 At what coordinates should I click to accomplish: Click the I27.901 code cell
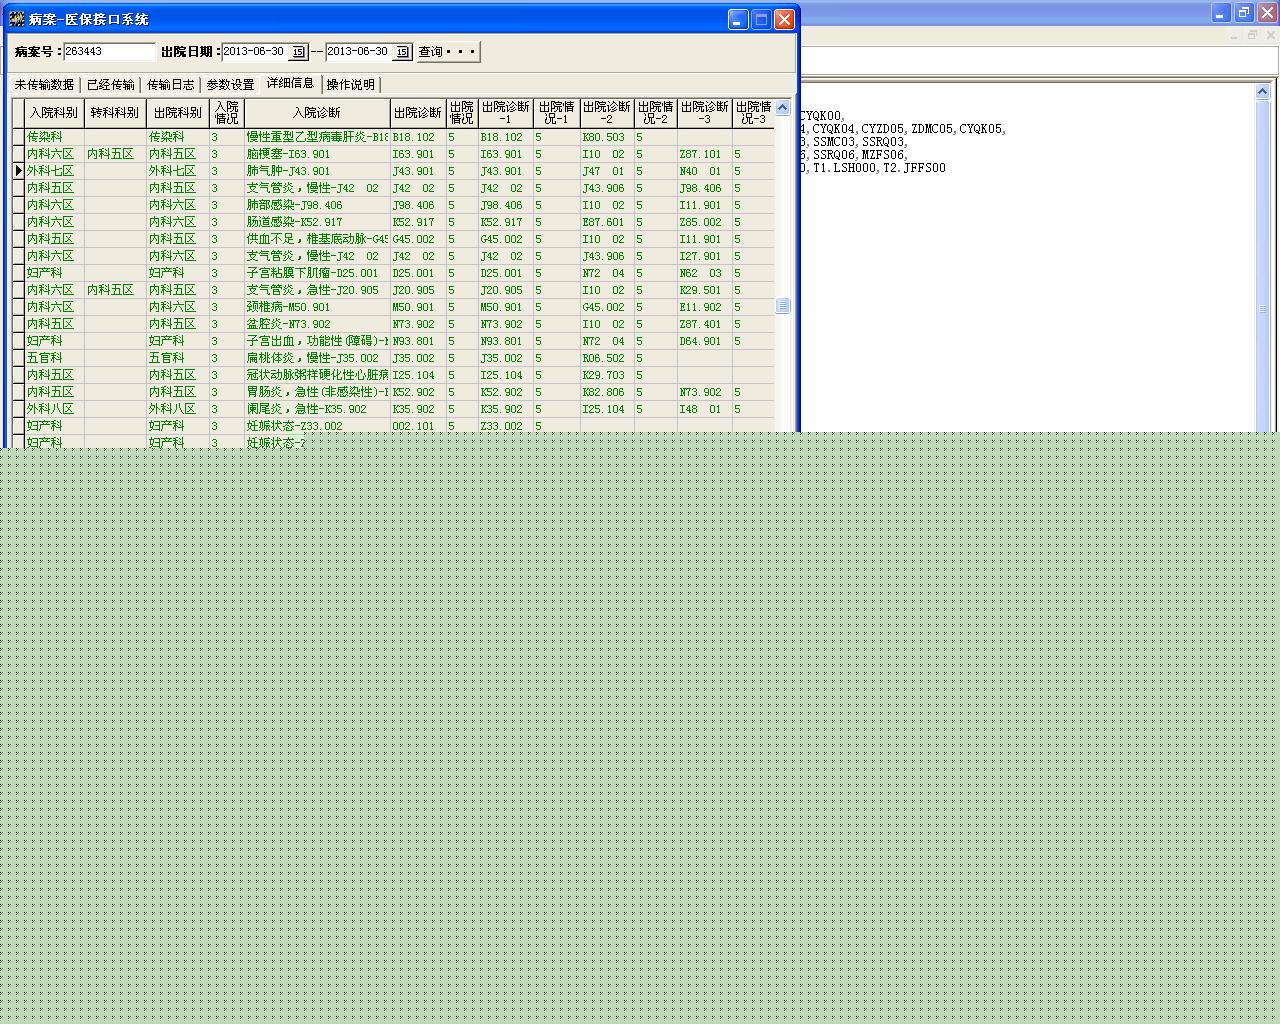click(704, 256)
